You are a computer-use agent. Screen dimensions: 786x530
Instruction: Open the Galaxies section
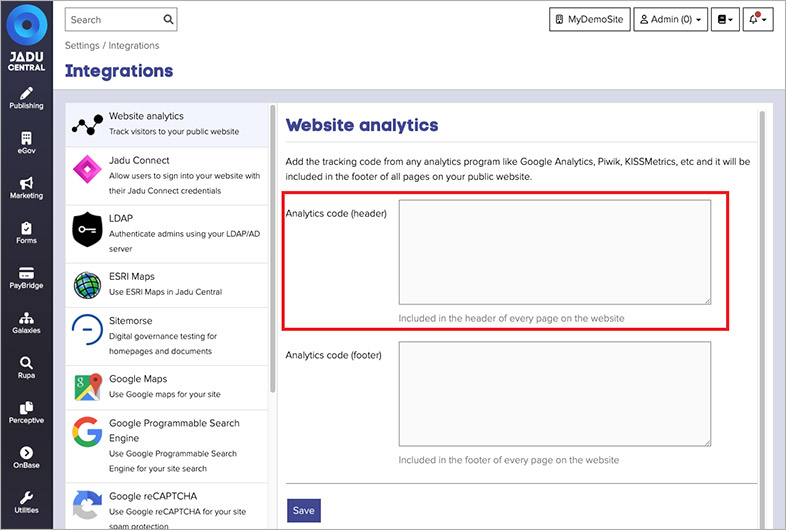pos(26,323)
